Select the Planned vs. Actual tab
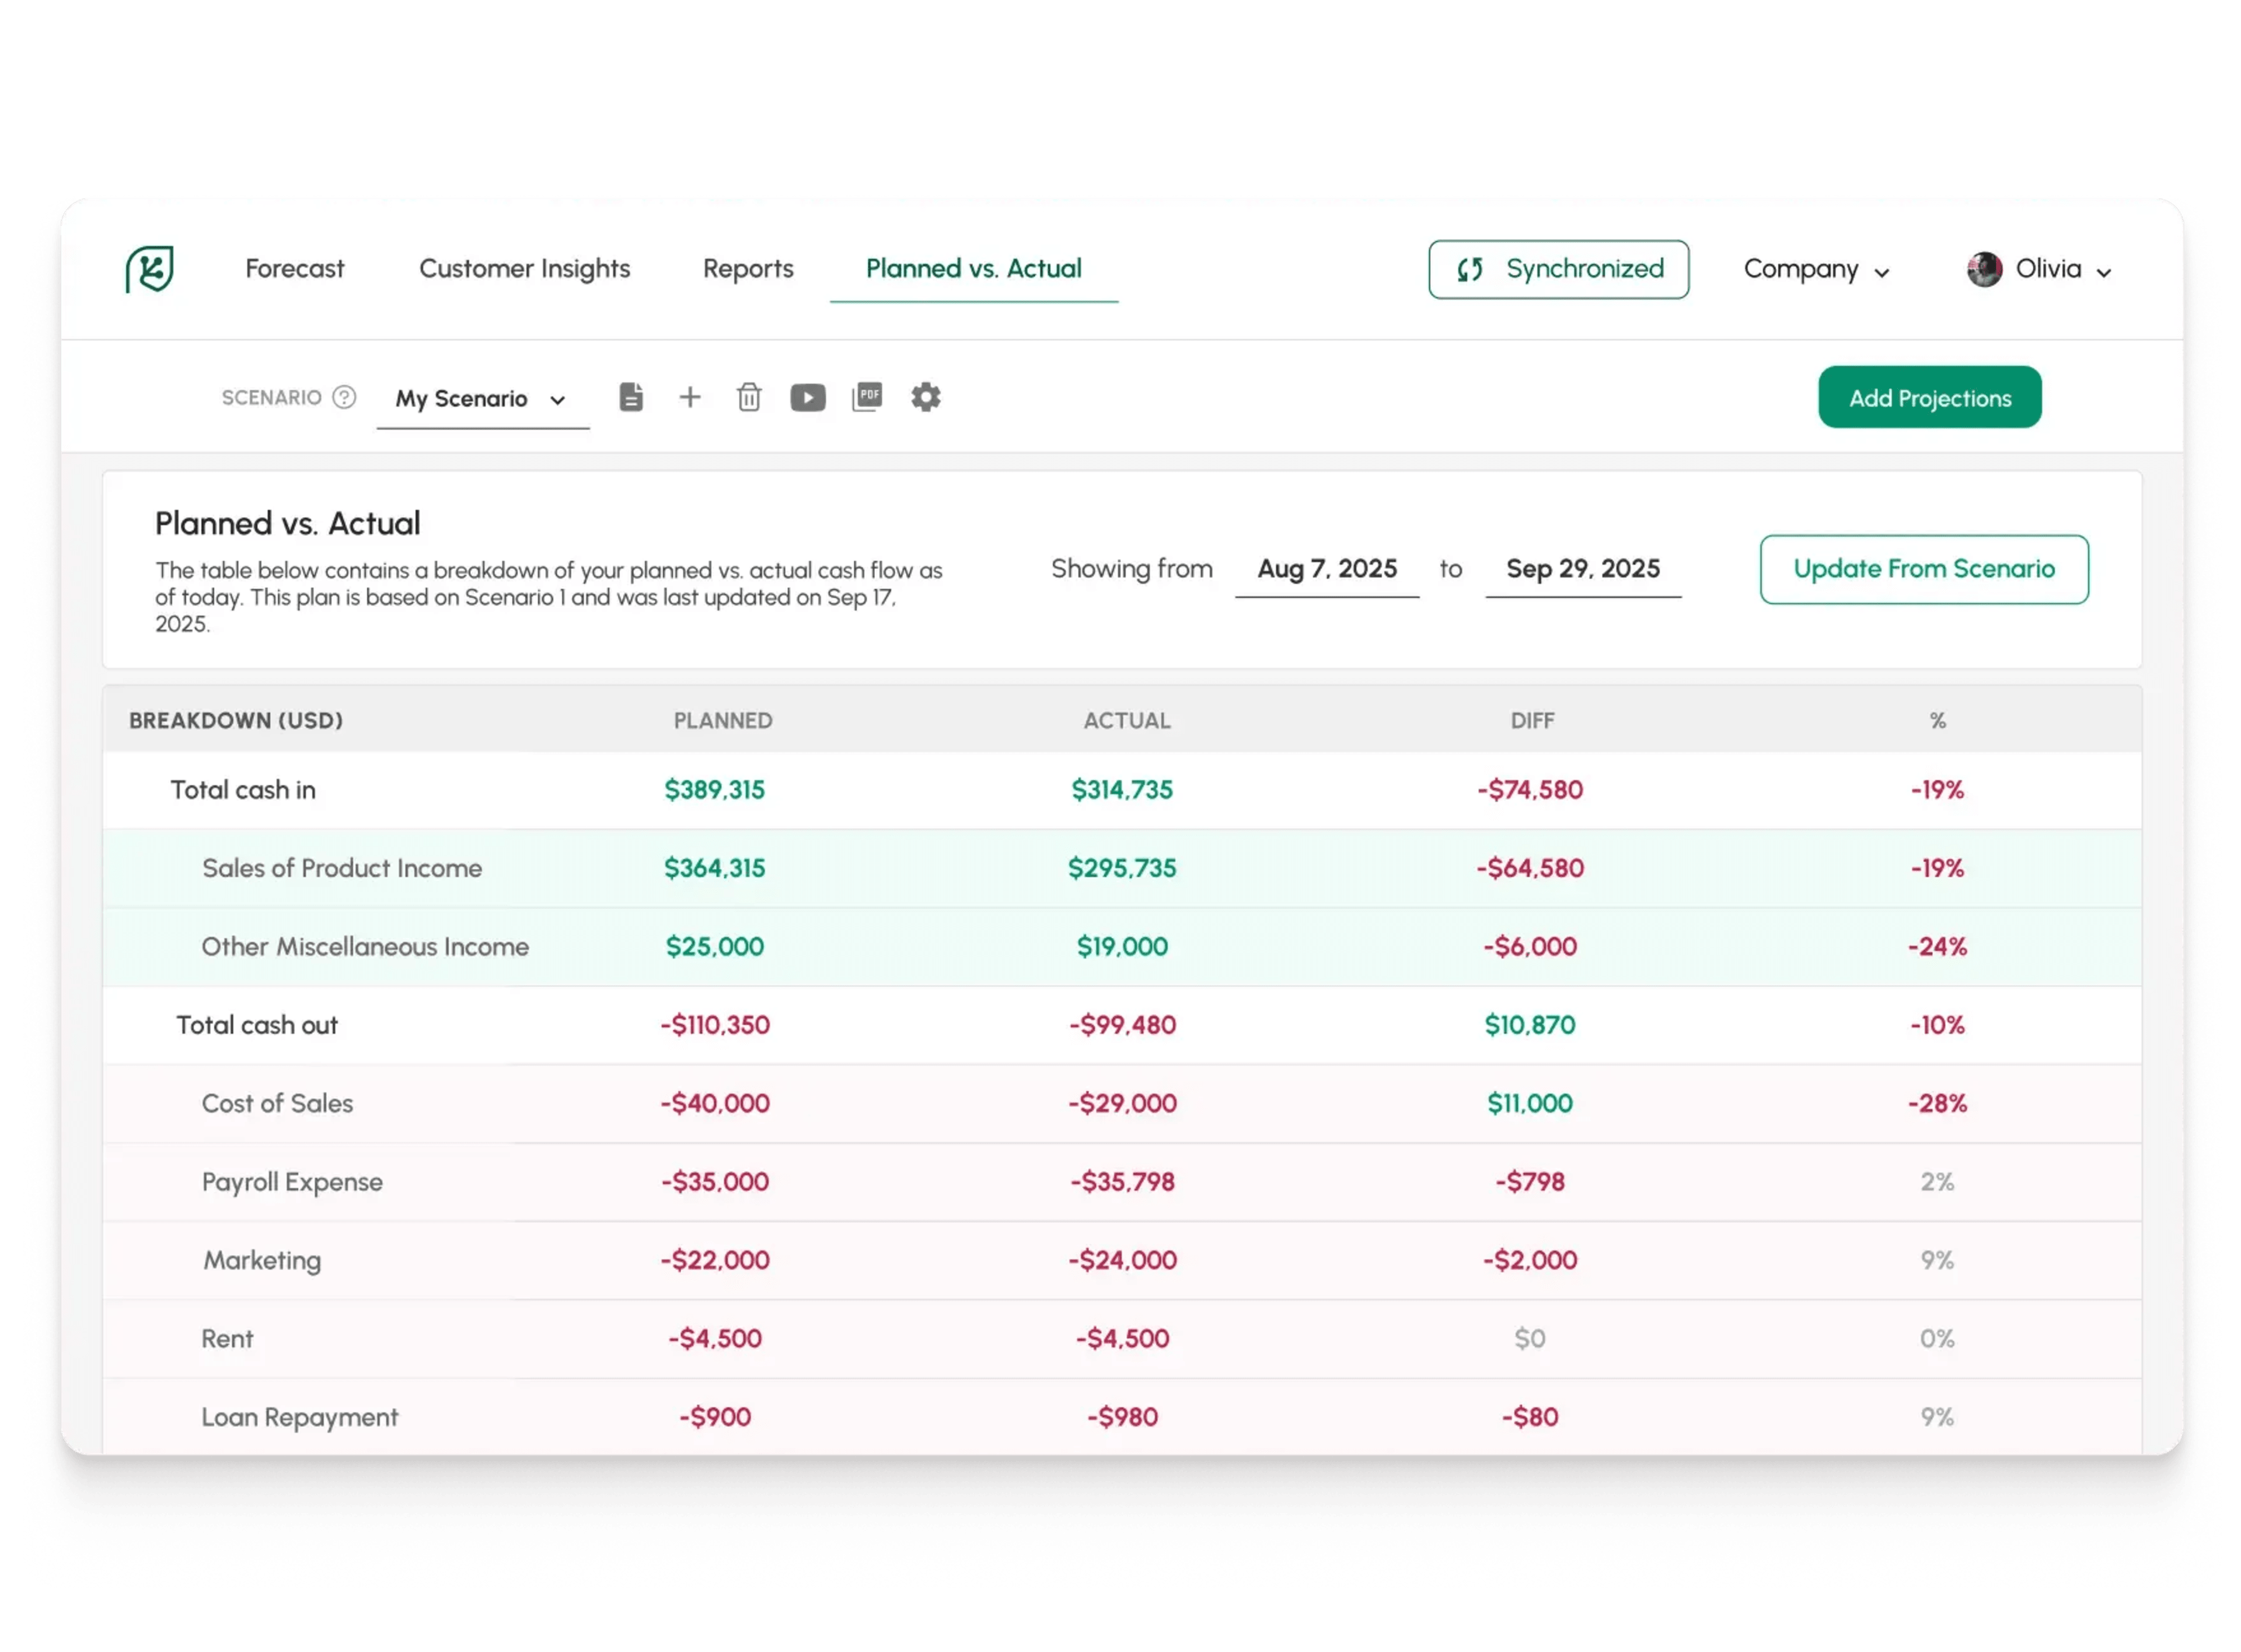The width and height of the screenshot is (2241, 1652). [x=974, y=268]
